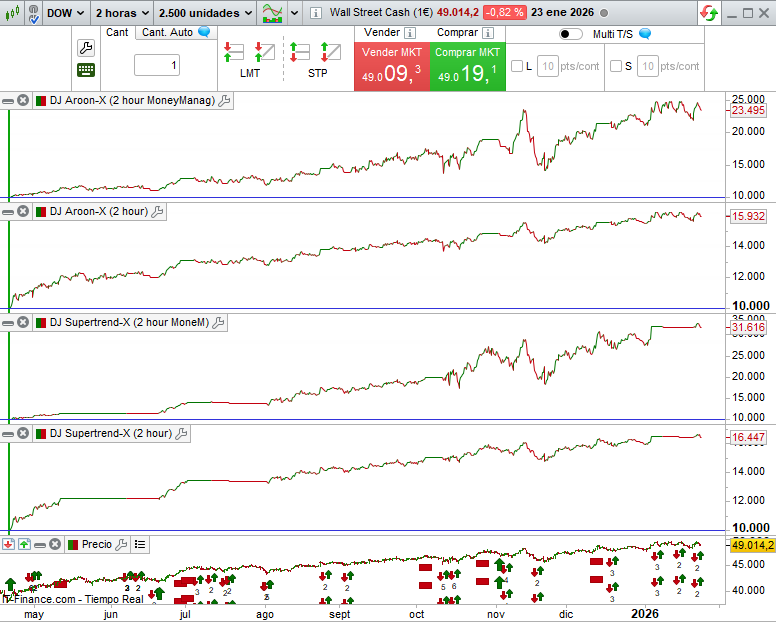Open settings wrench for DJ Supertrend-X (2 hour)
The width and height of the screenshot is (776, 622).
(182, 433)
